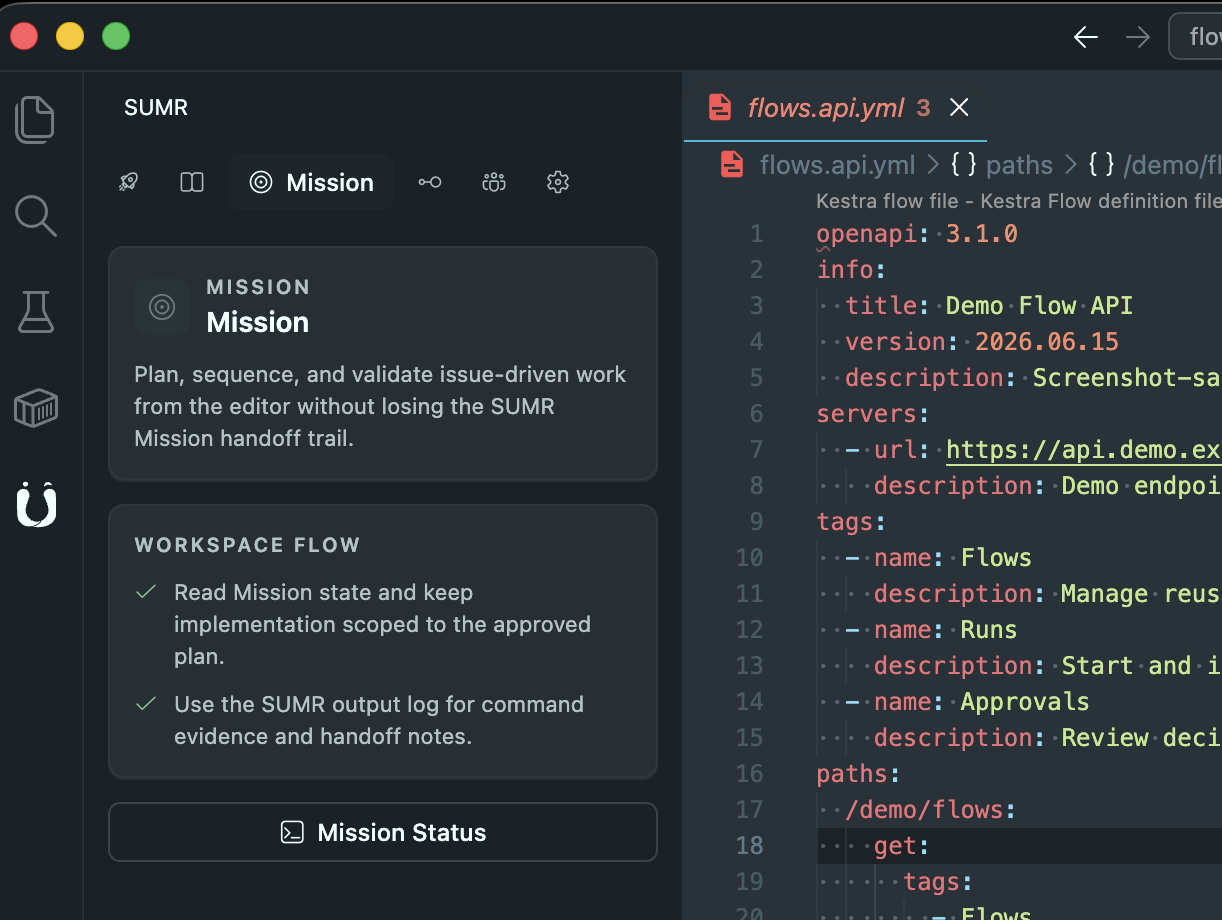Select the connection nodes tab icon
The width and height of the screenshot is (1222, 920).
tap(430, 182)
